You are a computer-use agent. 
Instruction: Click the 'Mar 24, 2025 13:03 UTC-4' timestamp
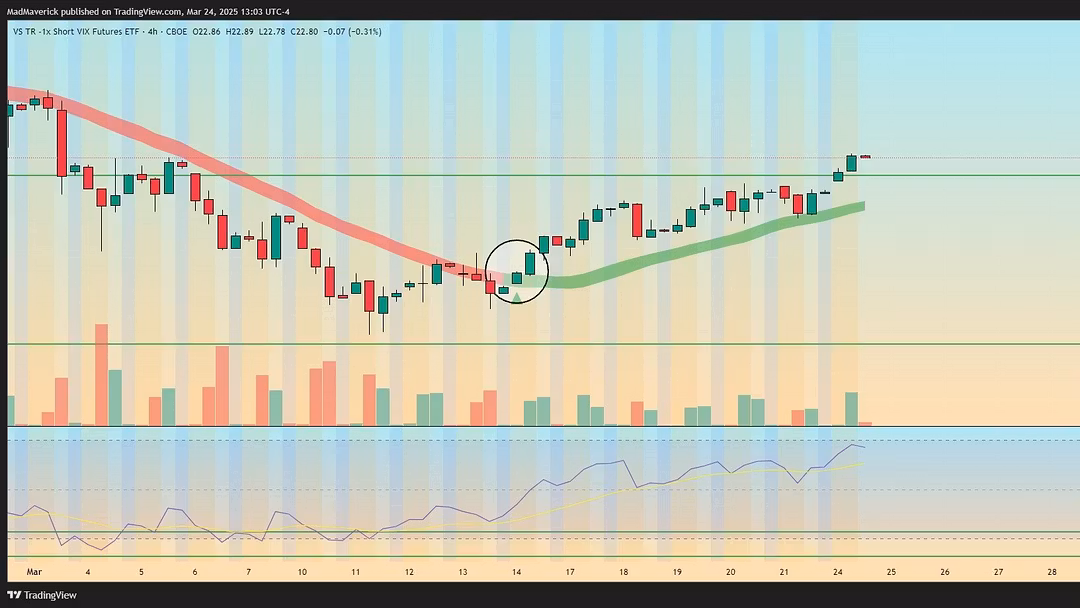238,12
